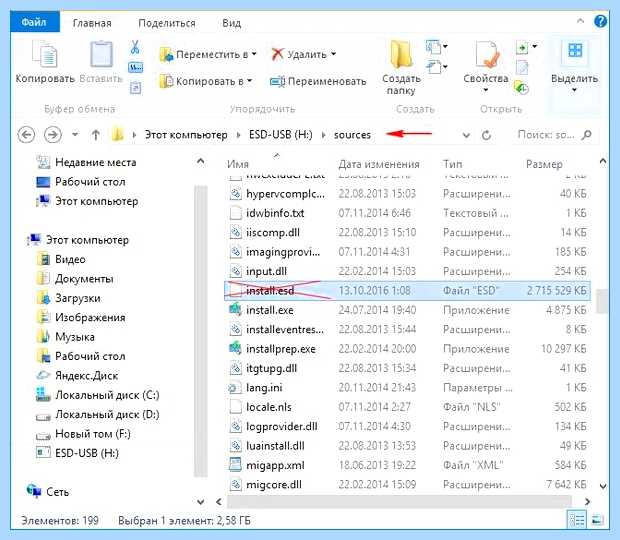Click the navigation pane vertical scrollbar

(x=200, y=331)
